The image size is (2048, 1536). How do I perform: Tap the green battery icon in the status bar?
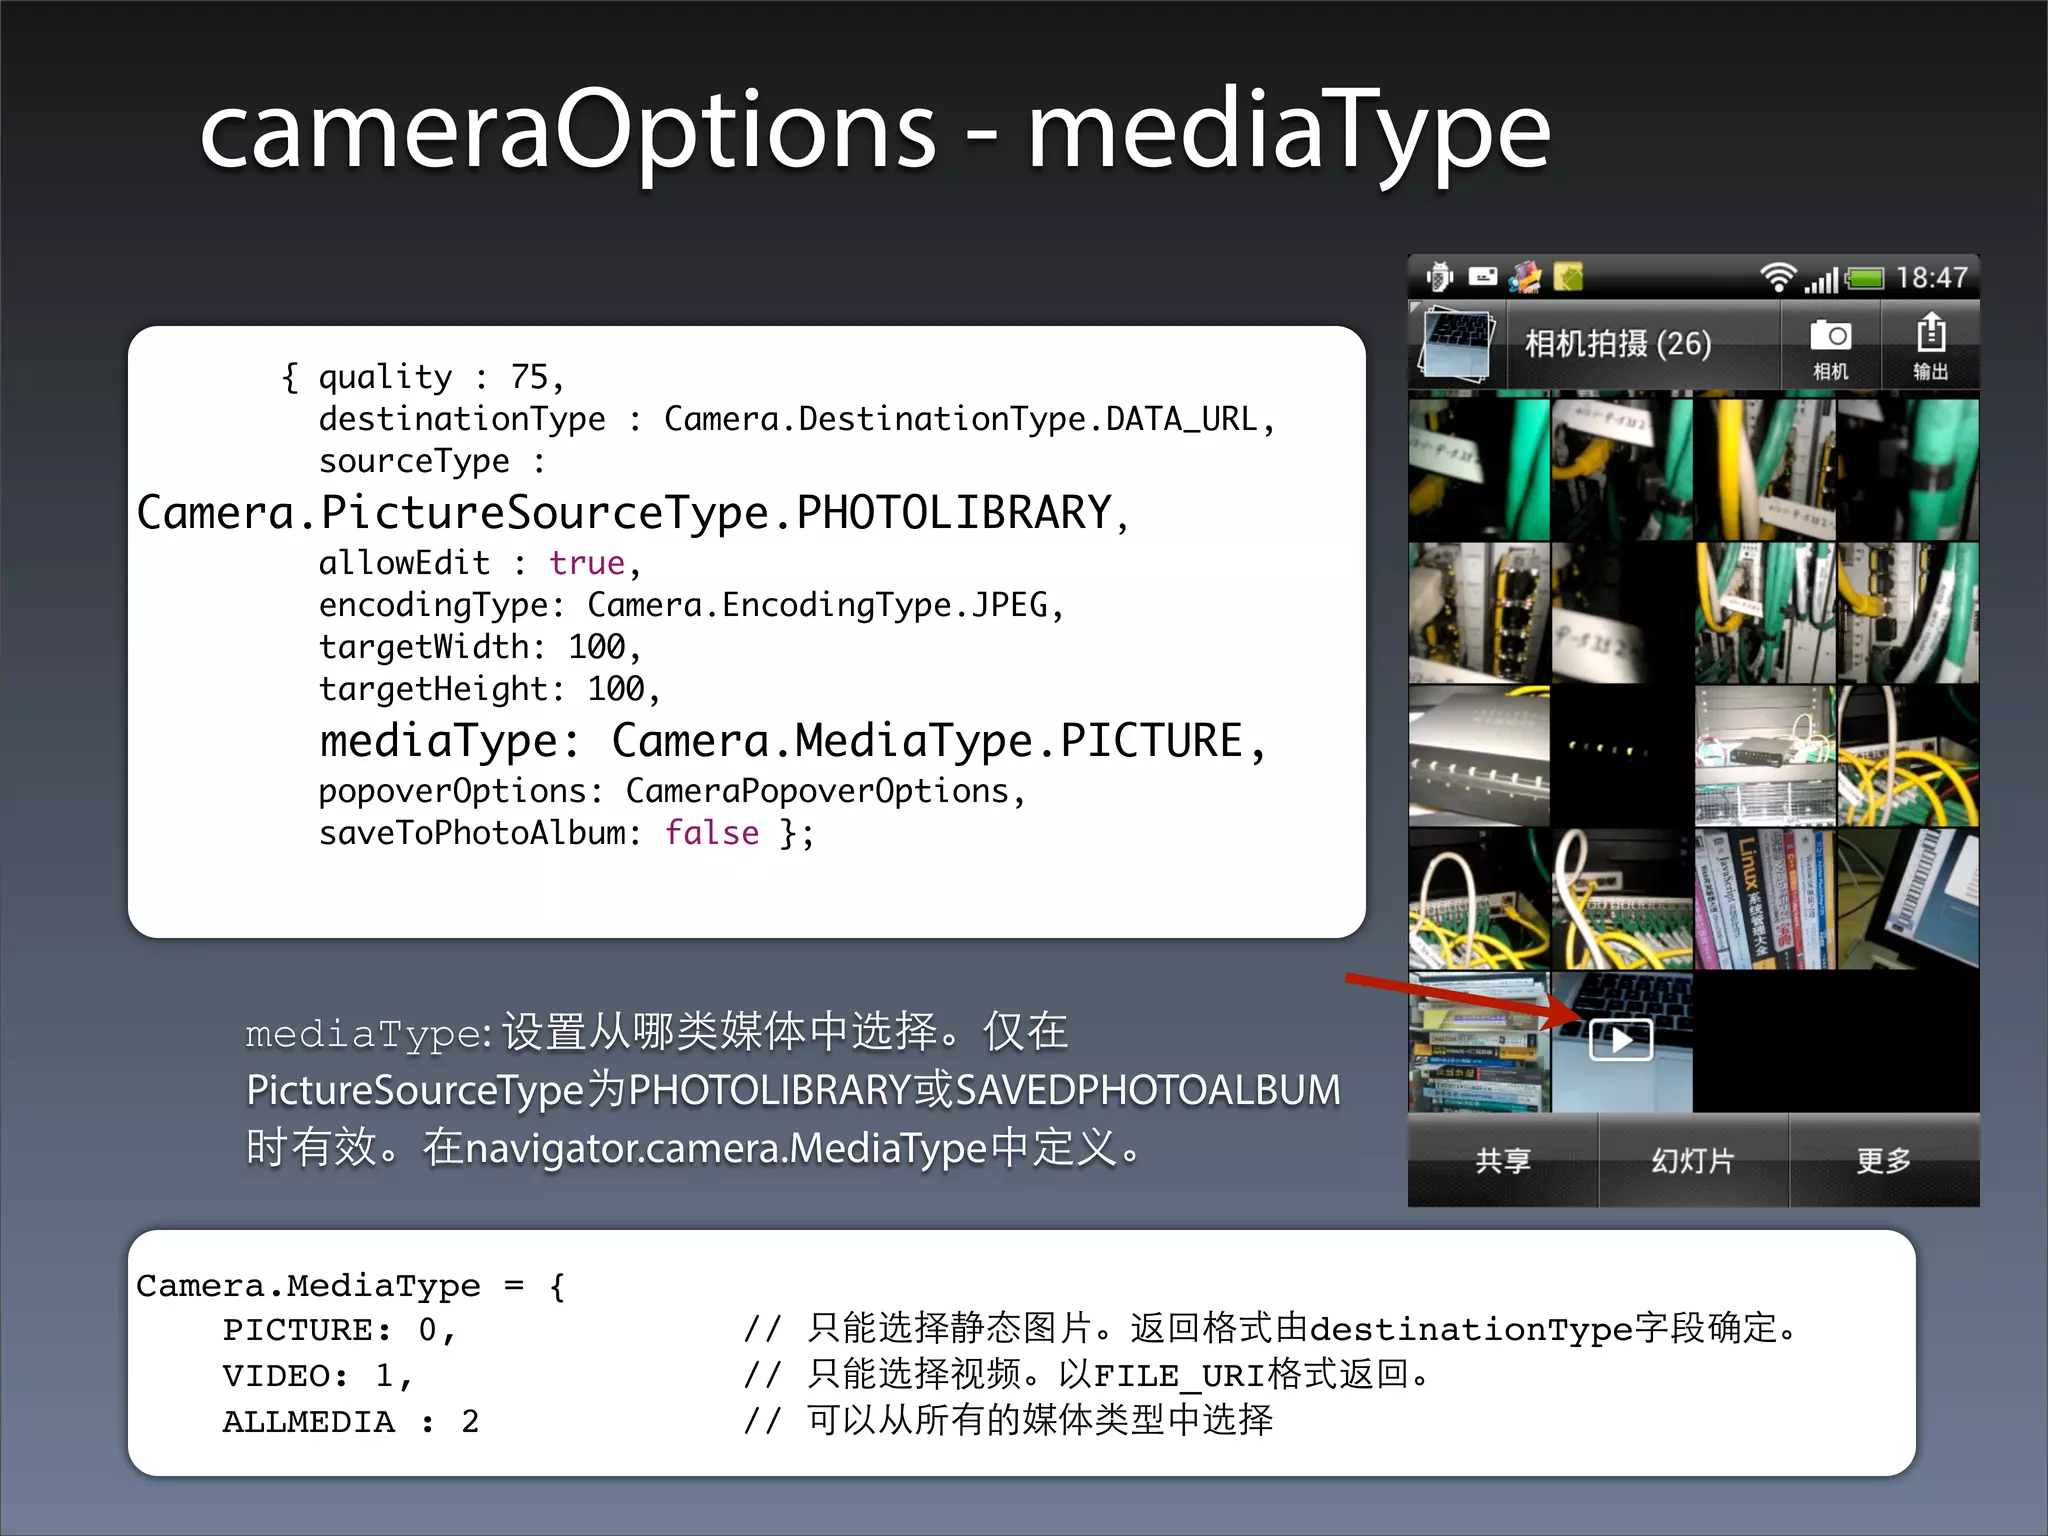tap(1864, 278)
